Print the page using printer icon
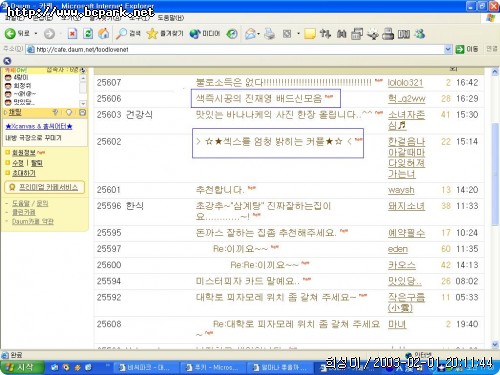Image resolution: width=500 pixels, height=375 pixels. (270, 34)
